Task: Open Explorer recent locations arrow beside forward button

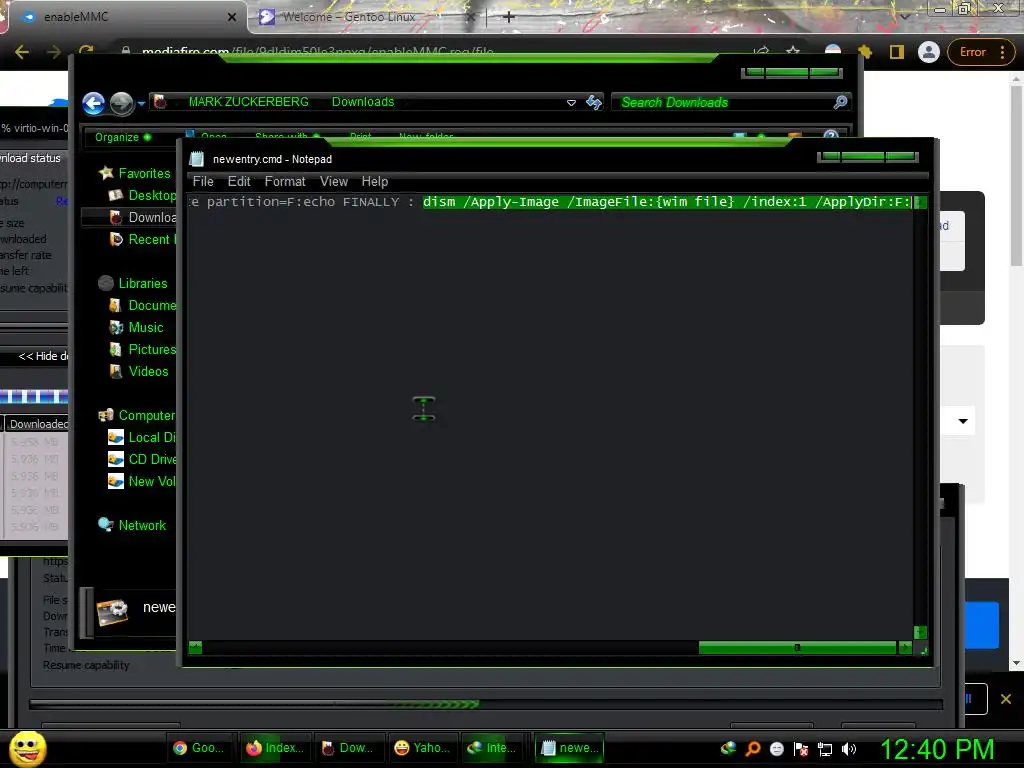Action: [x=141, y=103]
